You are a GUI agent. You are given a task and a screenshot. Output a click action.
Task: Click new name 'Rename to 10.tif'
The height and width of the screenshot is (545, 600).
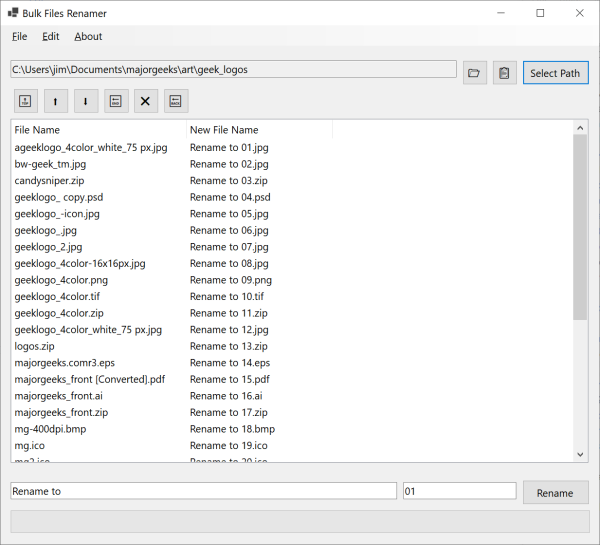[x=227, y=297]
